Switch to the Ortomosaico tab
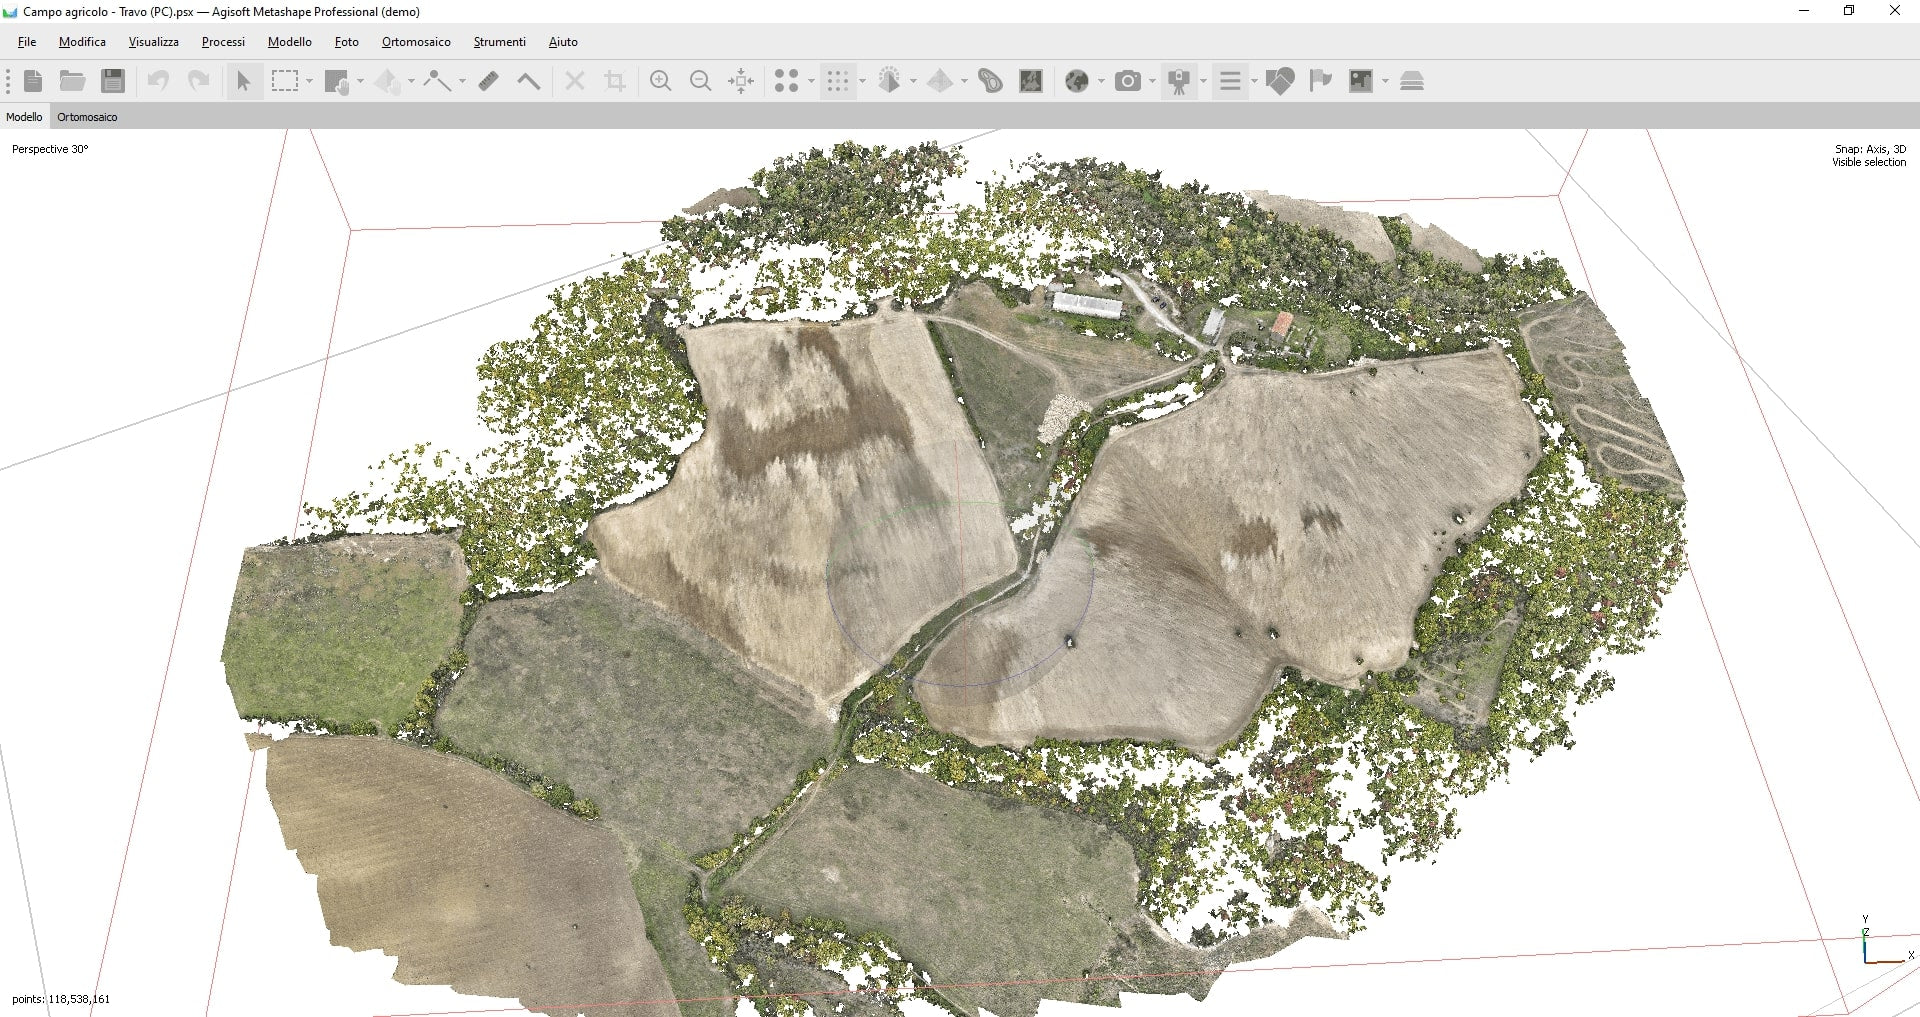Screen dimensions: 1920x1017 [87, 117]
